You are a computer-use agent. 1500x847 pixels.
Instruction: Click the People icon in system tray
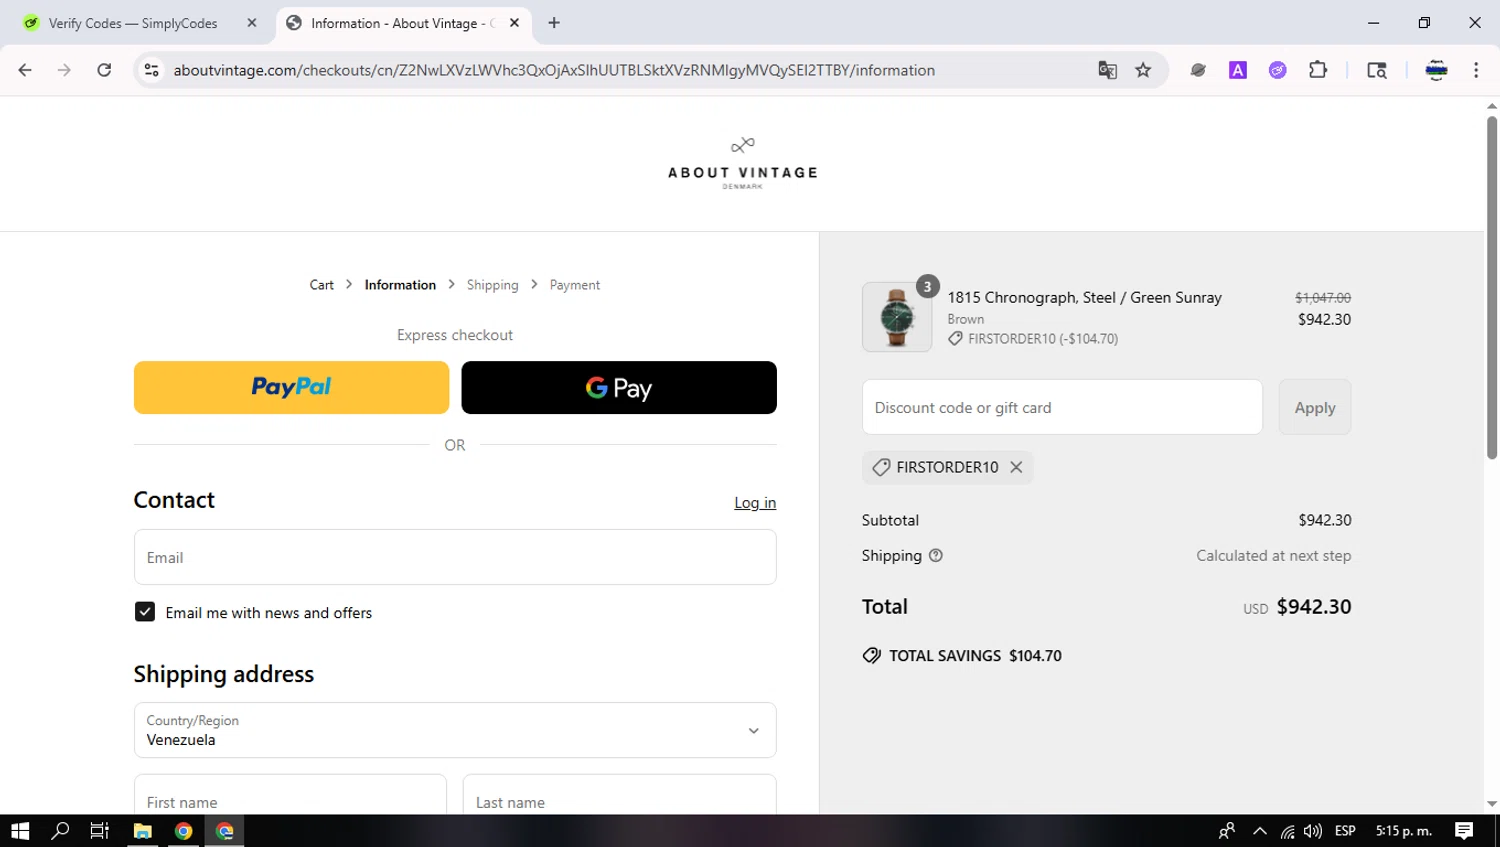tap(1227, 831)
